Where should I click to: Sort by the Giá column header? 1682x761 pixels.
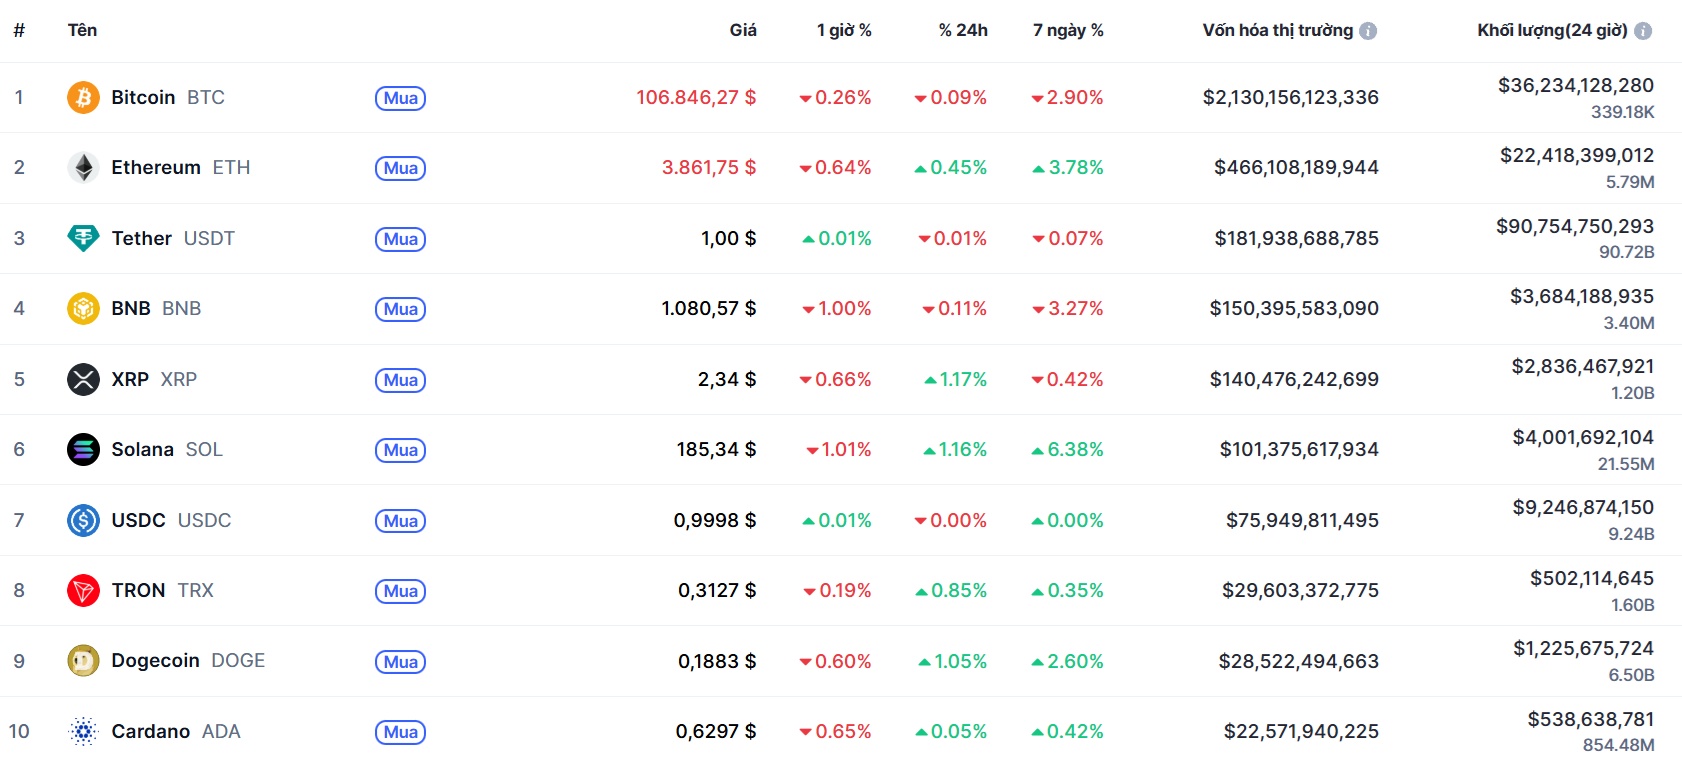(x=743, y=30)
